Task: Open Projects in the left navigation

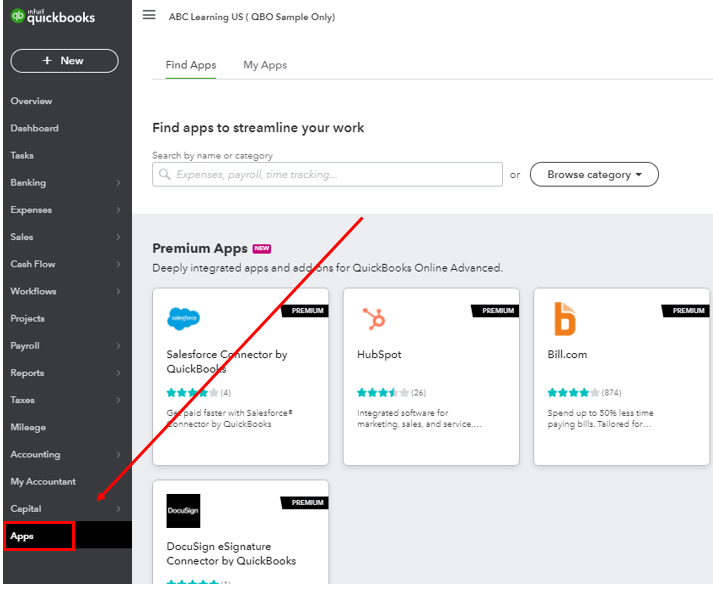Action: (x=27, y=319)
